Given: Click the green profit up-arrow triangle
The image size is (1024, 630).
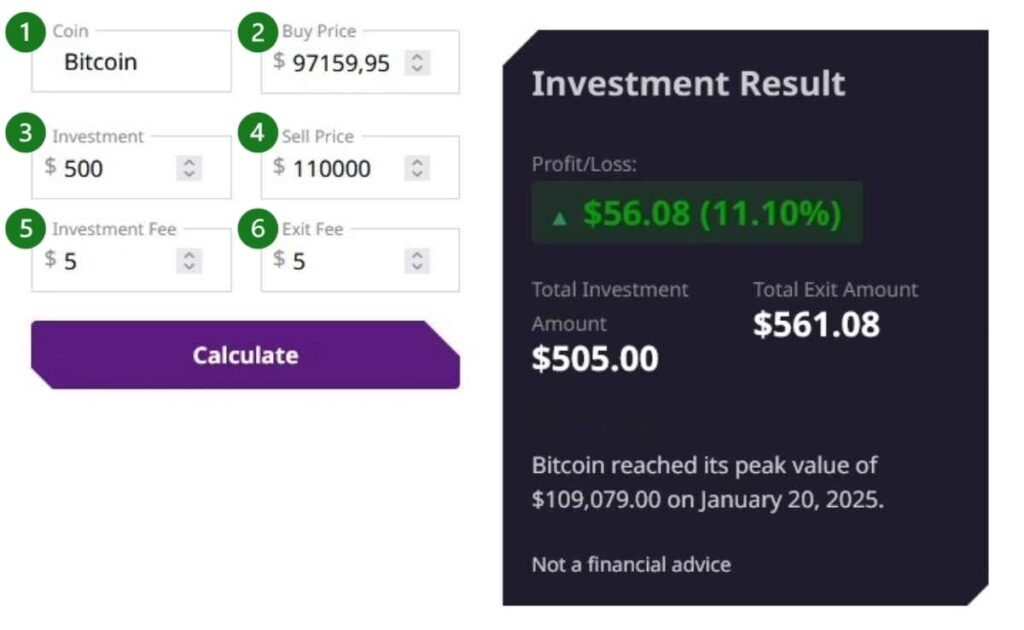Looking at the screenshot, I should click(559, 216).
